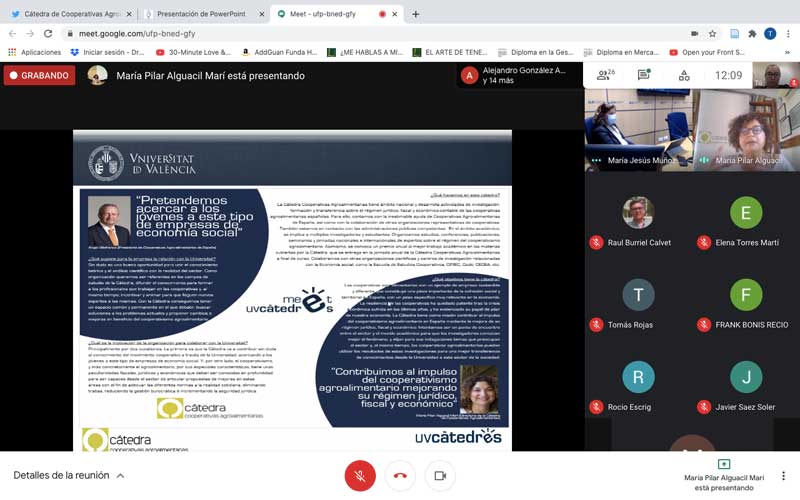Click the presenting screen share icon
Image resolution: width=800 pixels, height=500 pixels.
pyautogui.click(x=724, y=465)
